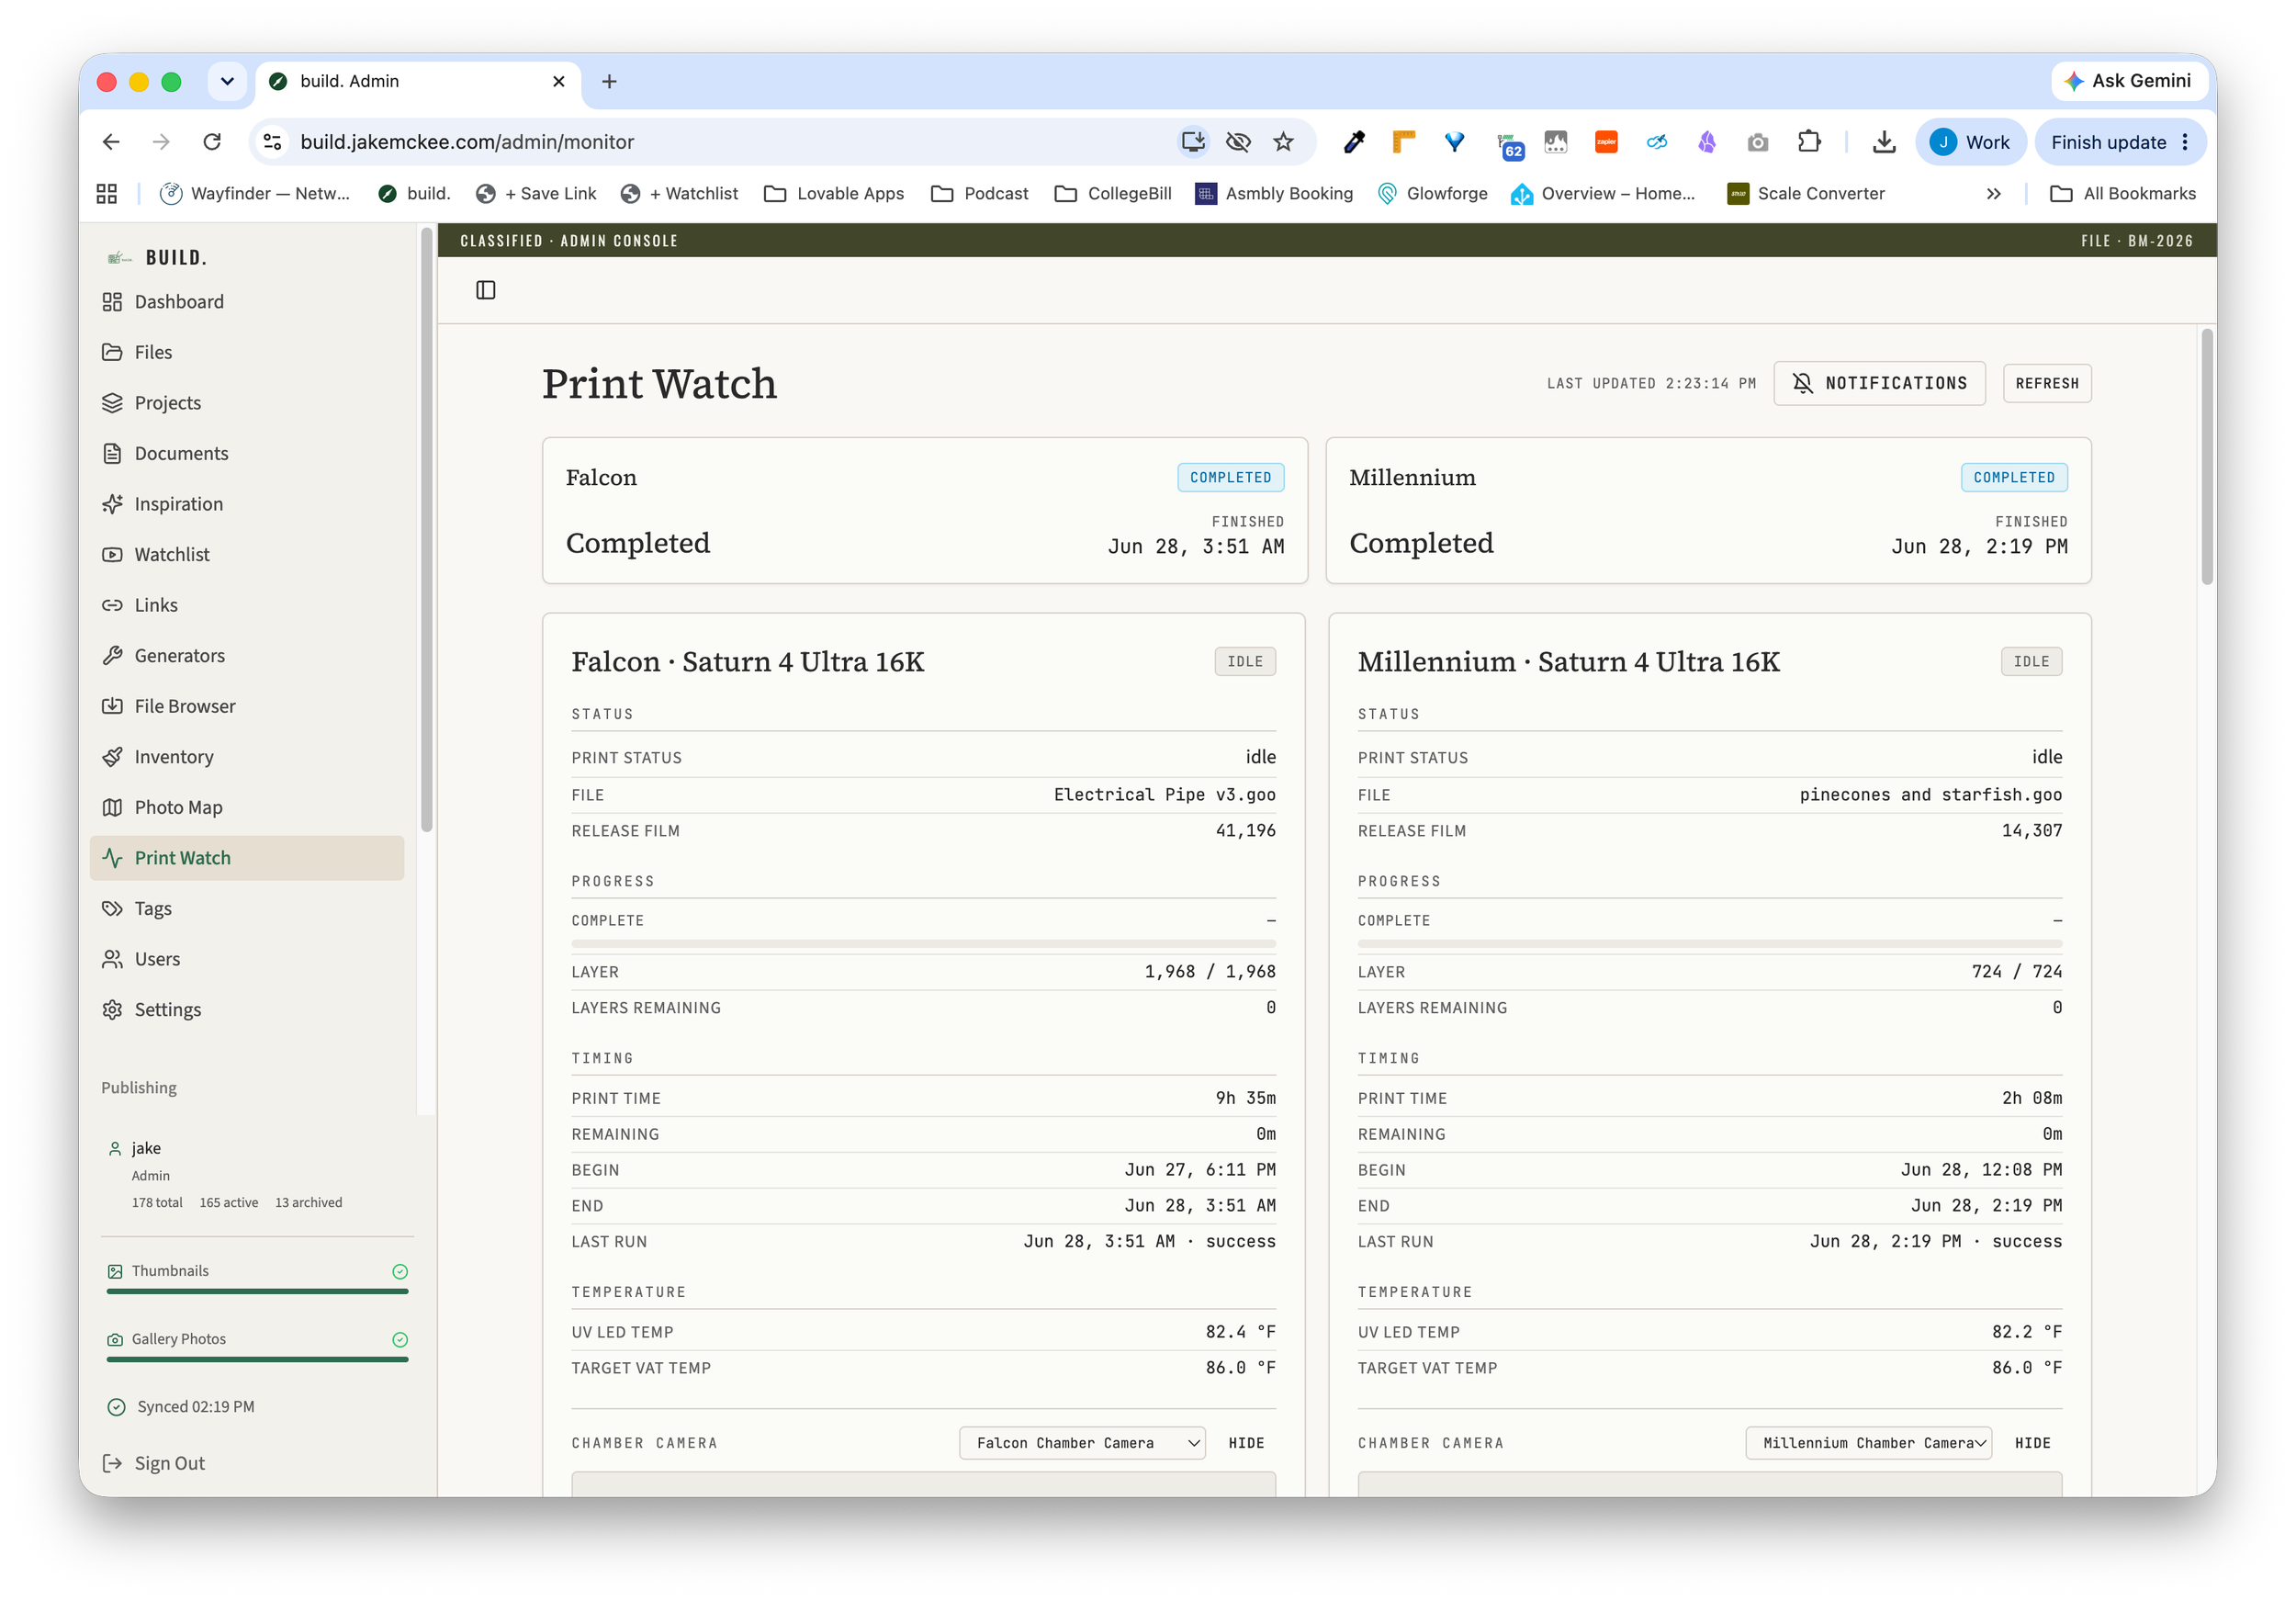Open the Podcast bookmark folder
The image size is (2296, 1601).
coord(979,194)
